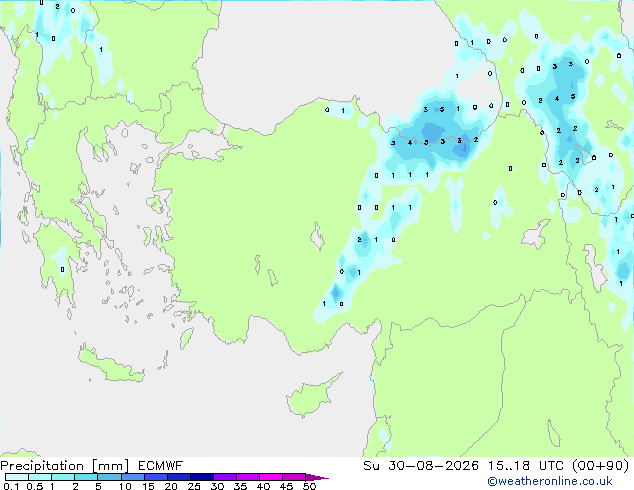
Task: Click the "ECMWF" model label
Action: point(160,466)
